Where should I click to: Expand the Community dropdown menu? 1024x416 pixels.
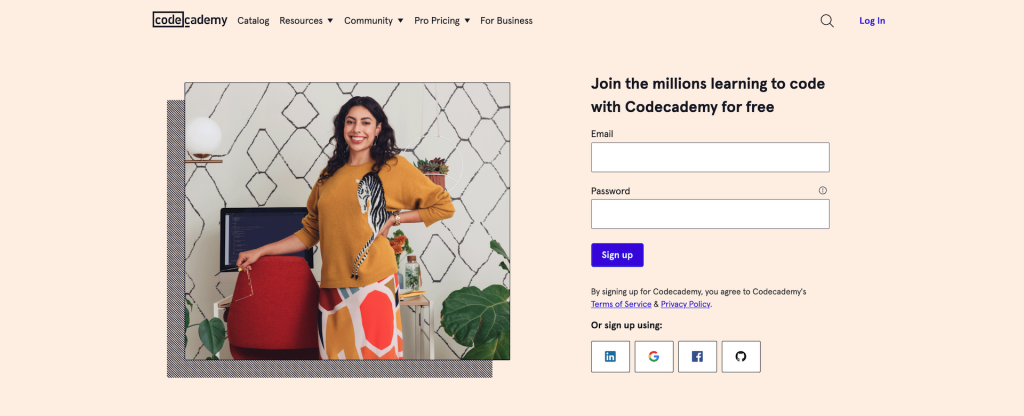tap(374, 21)
